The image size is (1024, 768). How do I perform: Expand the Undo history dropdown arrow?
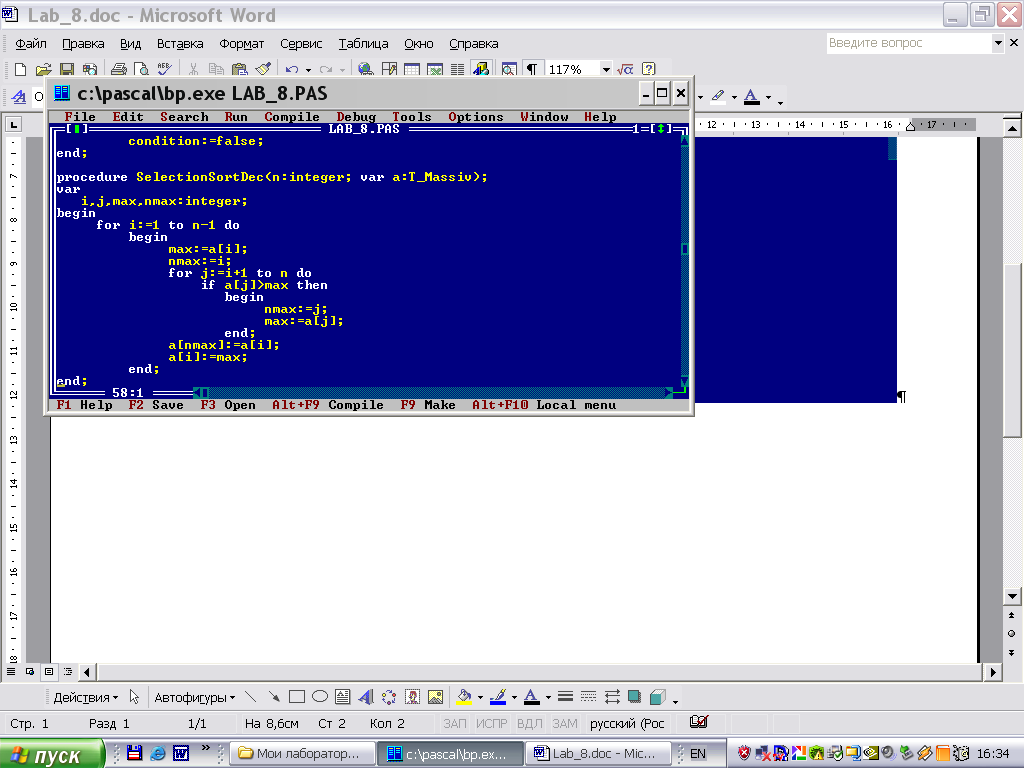[308, 69]
